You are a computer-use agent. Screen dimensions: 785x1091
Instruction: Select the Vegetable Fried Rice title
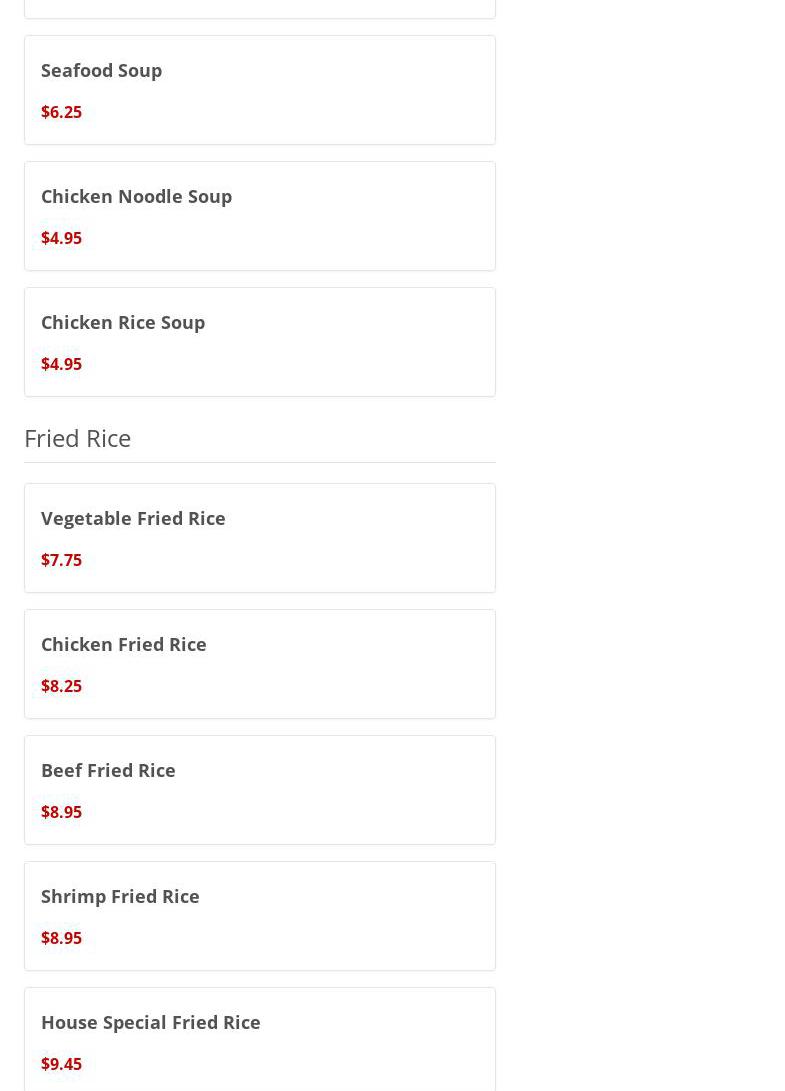133,518
